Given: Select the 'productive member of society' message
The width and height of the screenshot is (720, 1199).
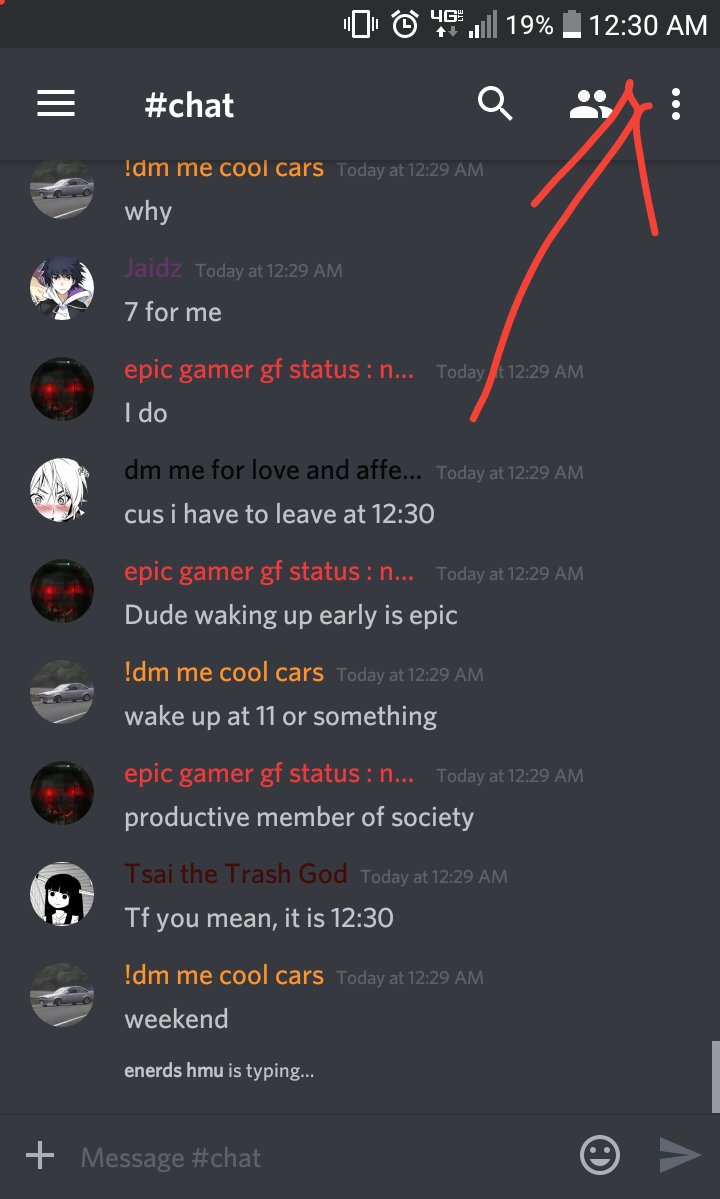Looking at the screenshot, I should click(x=299, y=817).
